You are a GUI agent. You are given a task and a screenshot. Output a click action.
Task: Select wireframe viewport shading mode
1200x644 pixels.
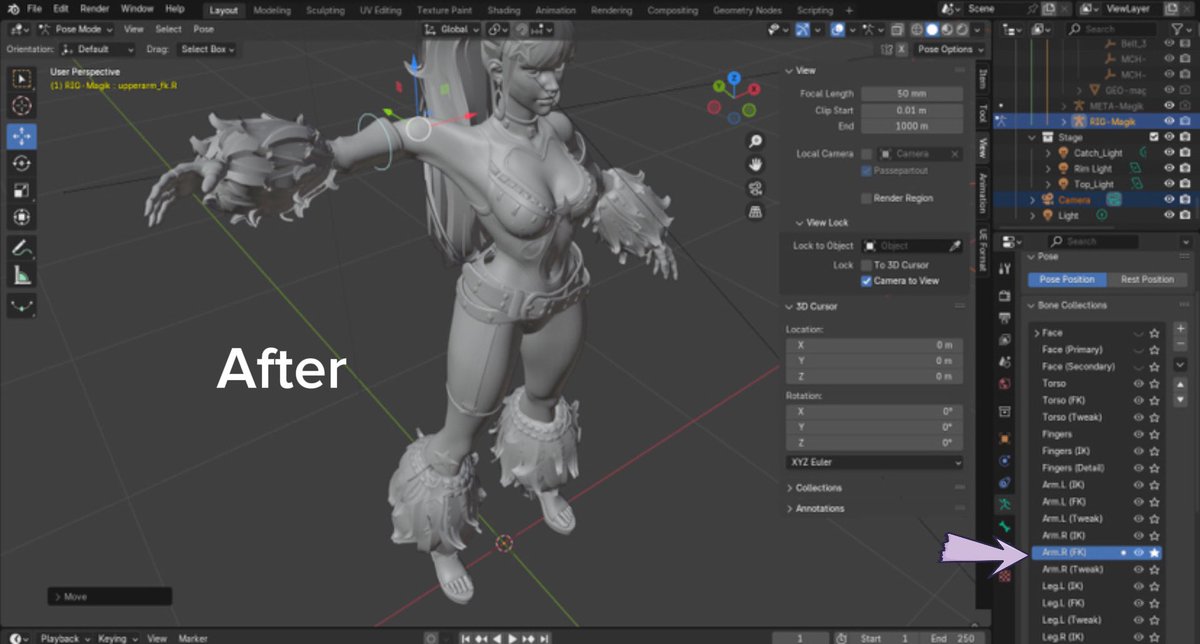click(x=916, y=30)
